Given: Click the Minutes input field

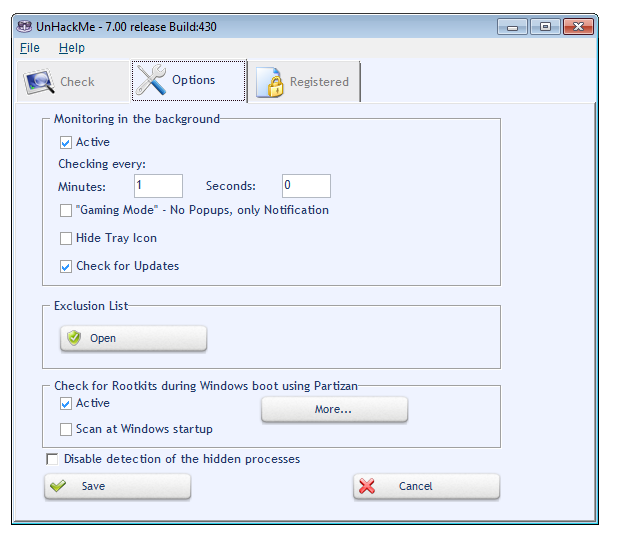Looking at the screenshot, I should pyautogui.click(x=158, y=186).
